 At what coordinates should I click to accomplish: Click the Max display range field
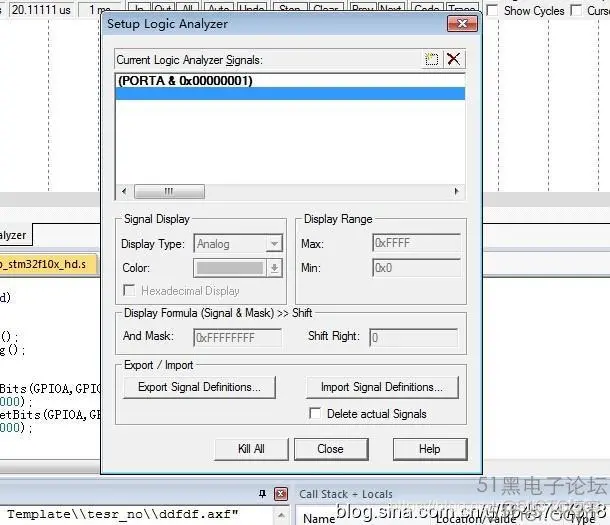(417, 243)
